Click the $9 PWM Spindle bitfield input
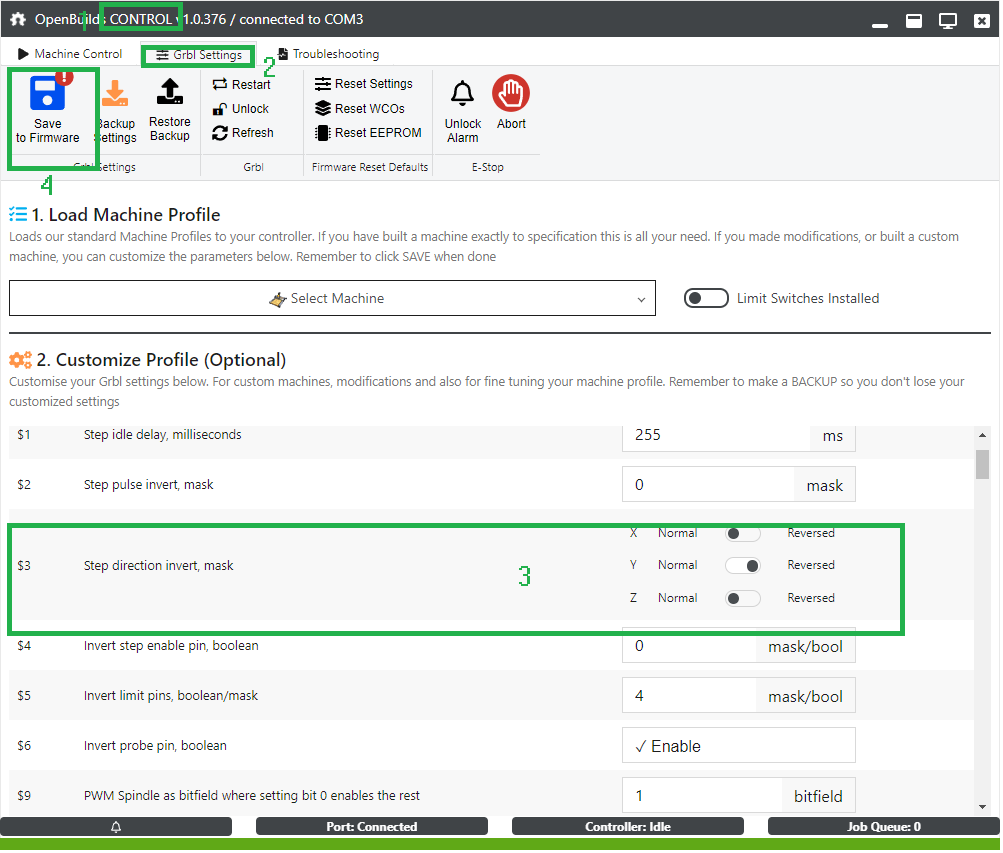 pyautogui.click(x=702, y=797)
